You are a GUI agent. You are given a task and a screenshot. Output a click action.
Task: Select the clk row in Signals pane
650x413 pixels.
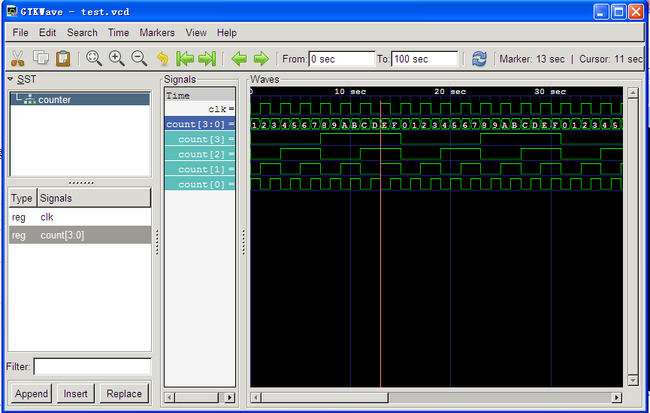click(200, 109)
